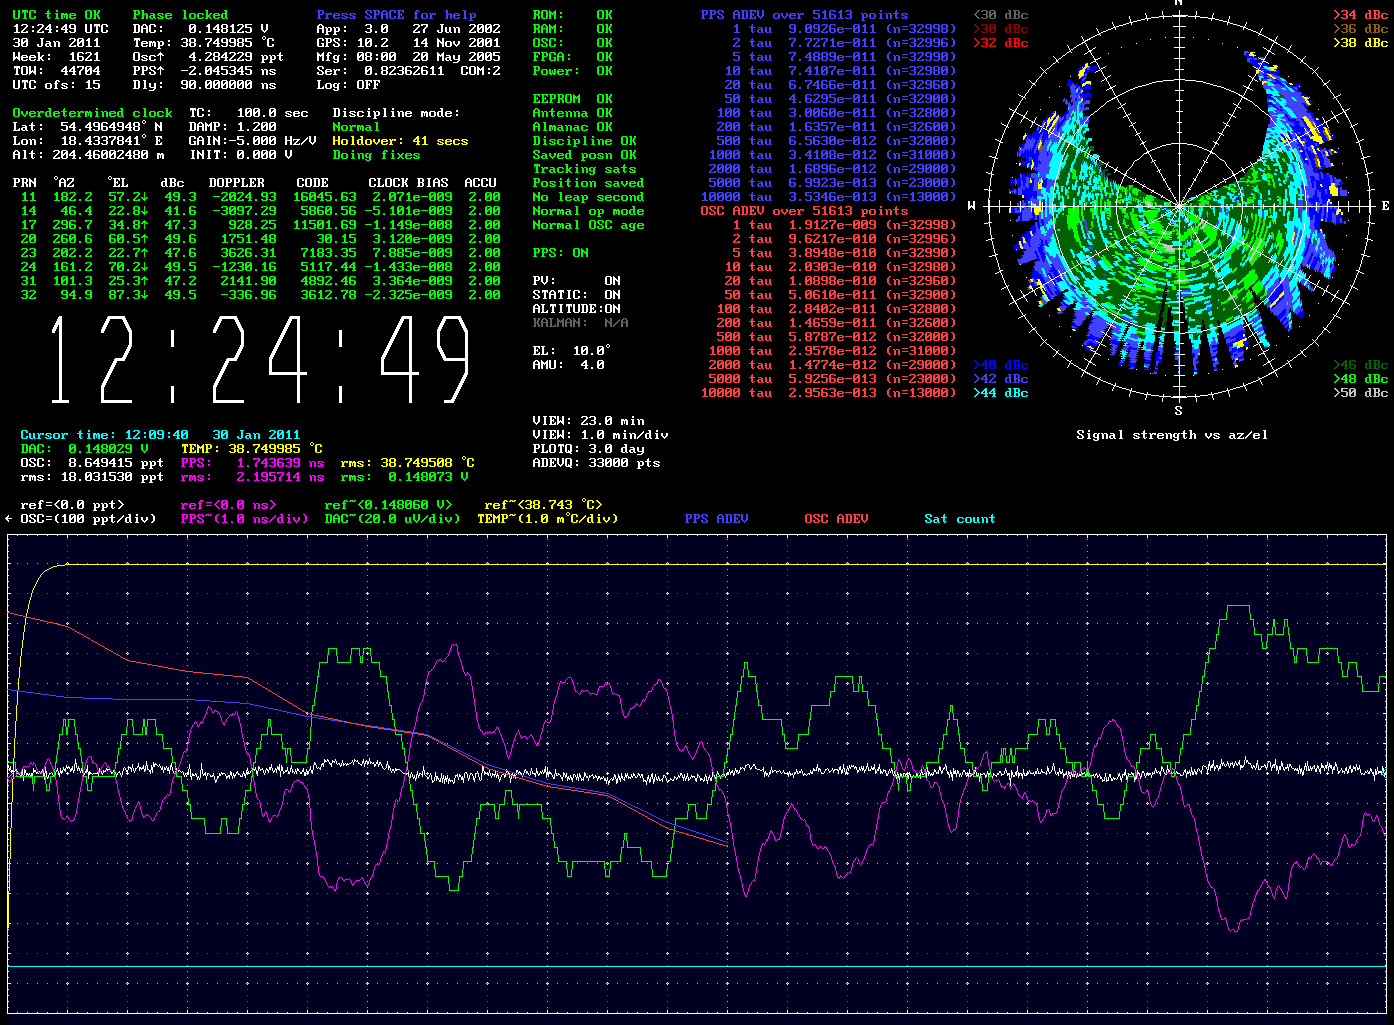Click the VIEW: 1.0 min/div setting

point(600,435)
